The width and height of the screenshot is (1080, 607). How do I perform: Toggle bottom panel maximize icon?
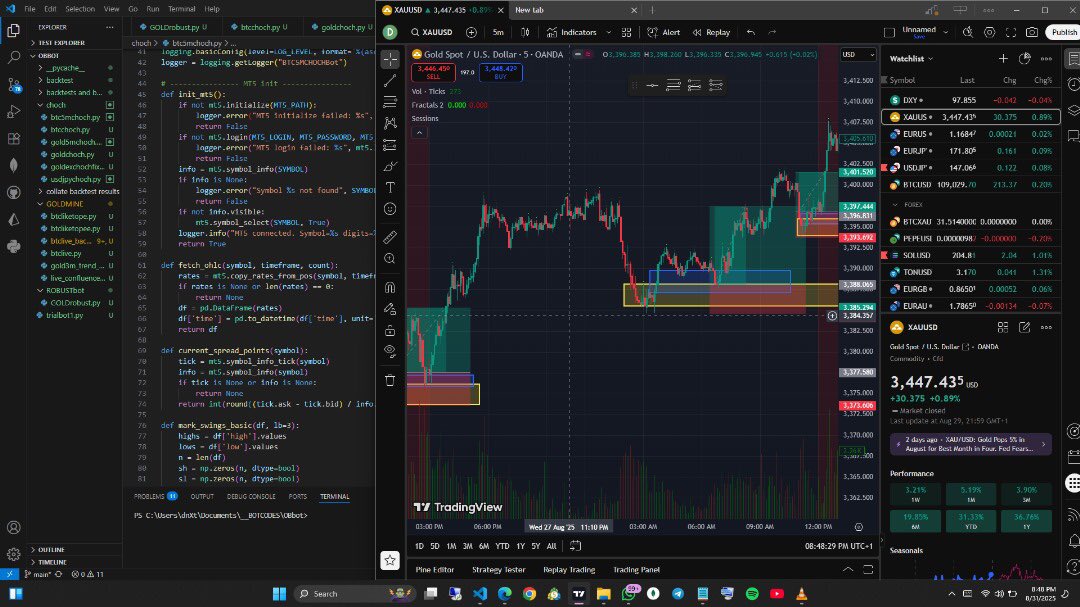[868, 570]
